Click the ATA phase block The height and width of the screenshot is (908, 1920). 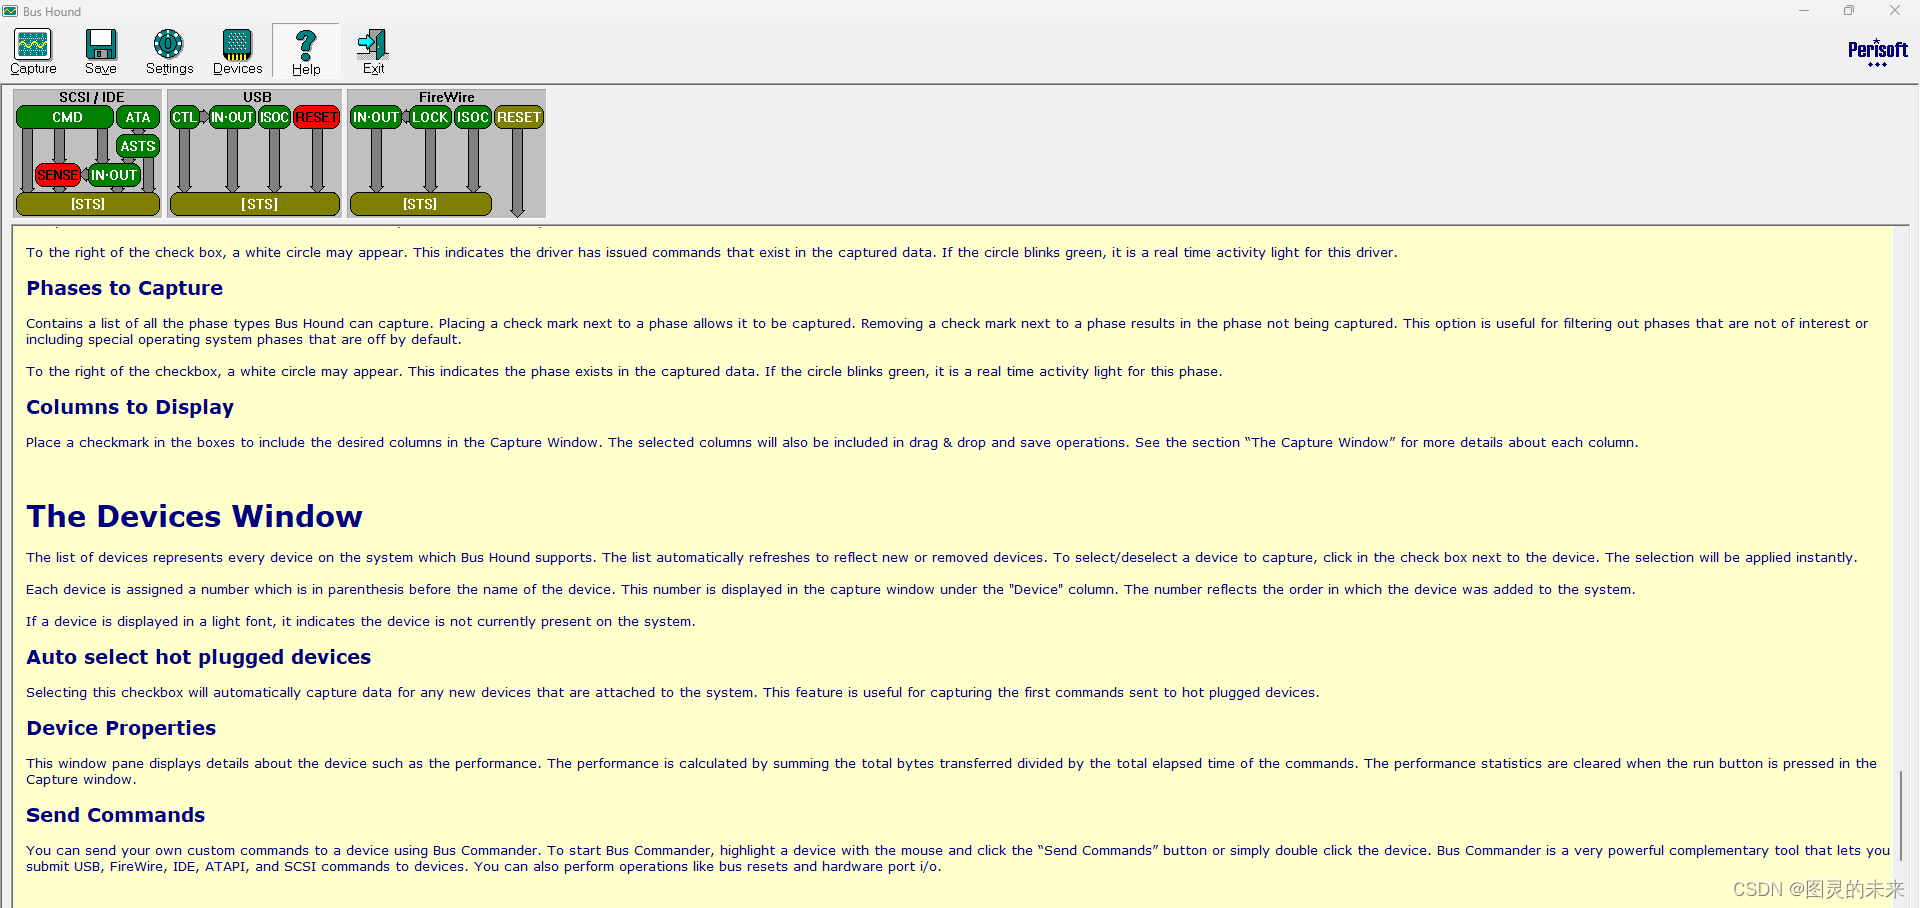pos(138,117)
